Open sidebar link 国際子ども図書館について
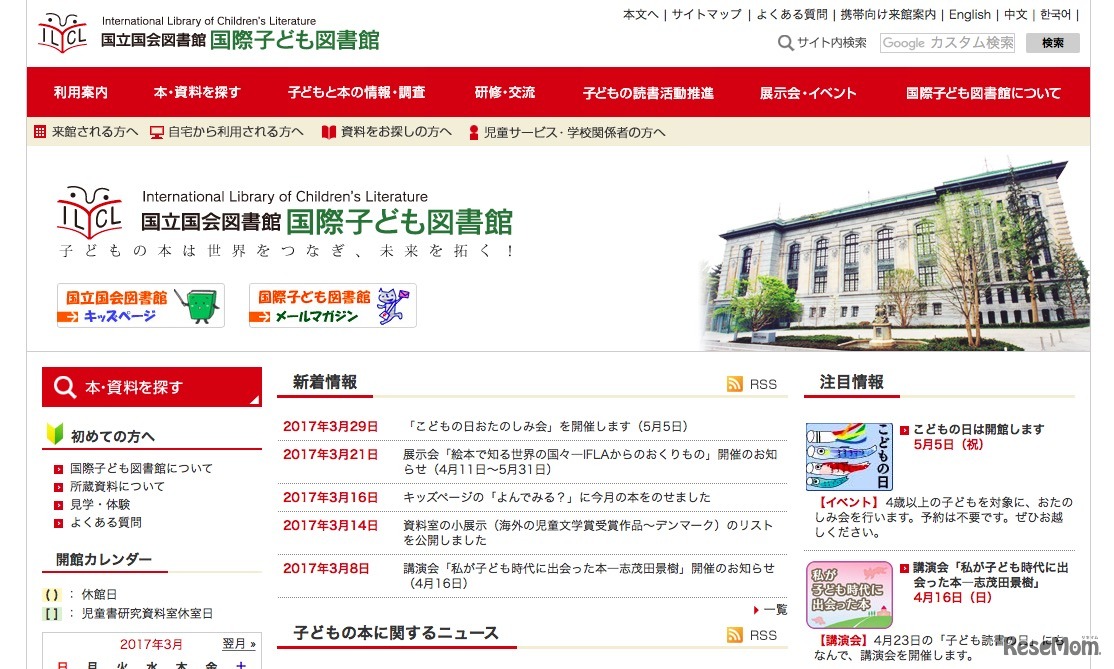This screenshot has width=1114, height=669. (141, 469)
